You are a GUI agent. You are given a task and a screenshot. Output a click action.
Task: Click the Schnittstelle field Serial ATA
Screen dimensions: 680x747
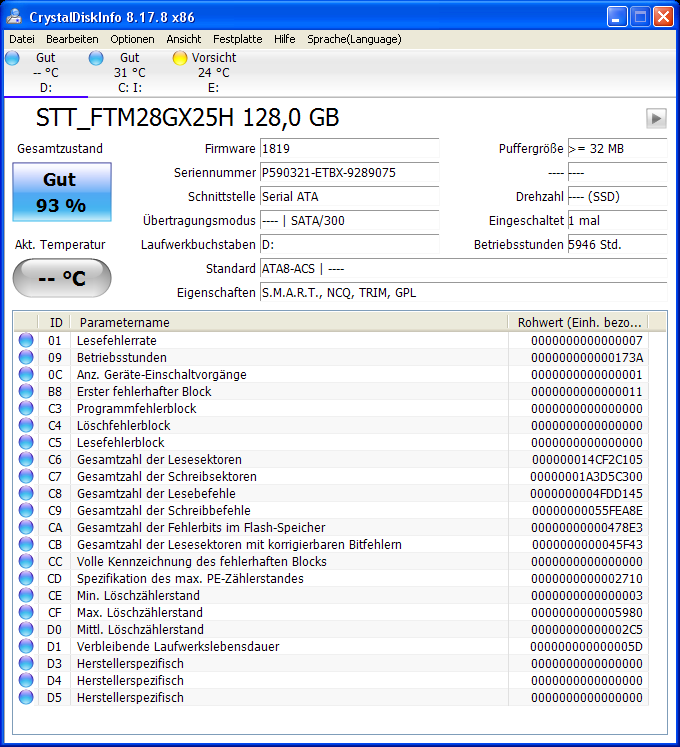(349, 196)
